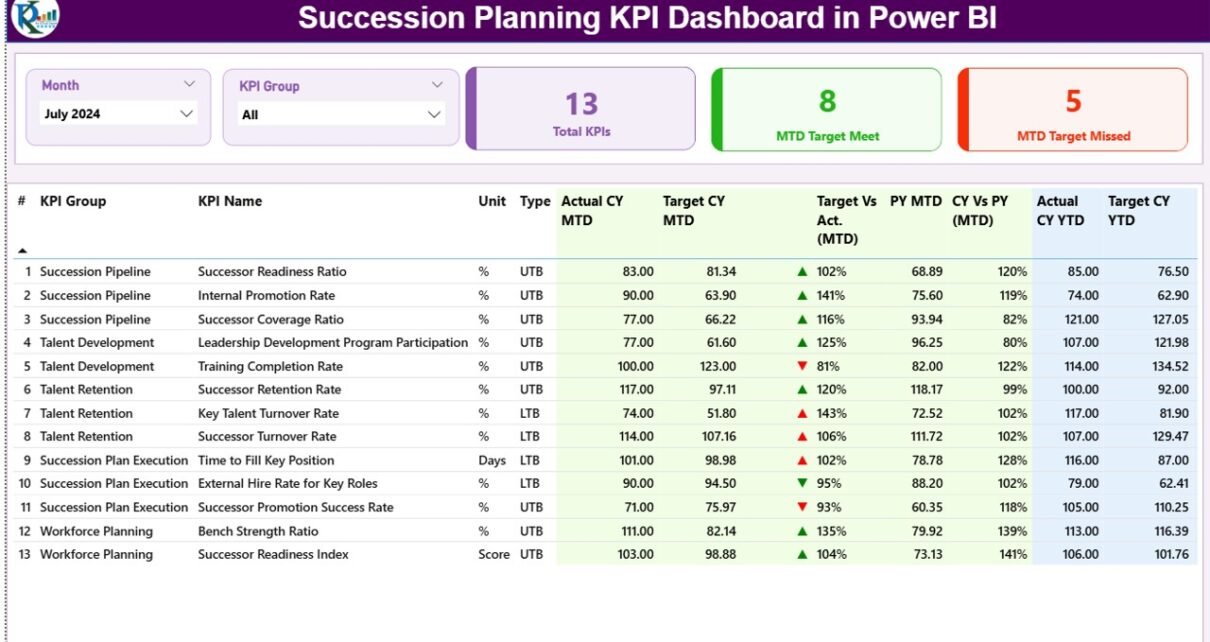Open the KPI Group dropdown showing All
Screen dimensions: 1210x642
pos(434,115)
